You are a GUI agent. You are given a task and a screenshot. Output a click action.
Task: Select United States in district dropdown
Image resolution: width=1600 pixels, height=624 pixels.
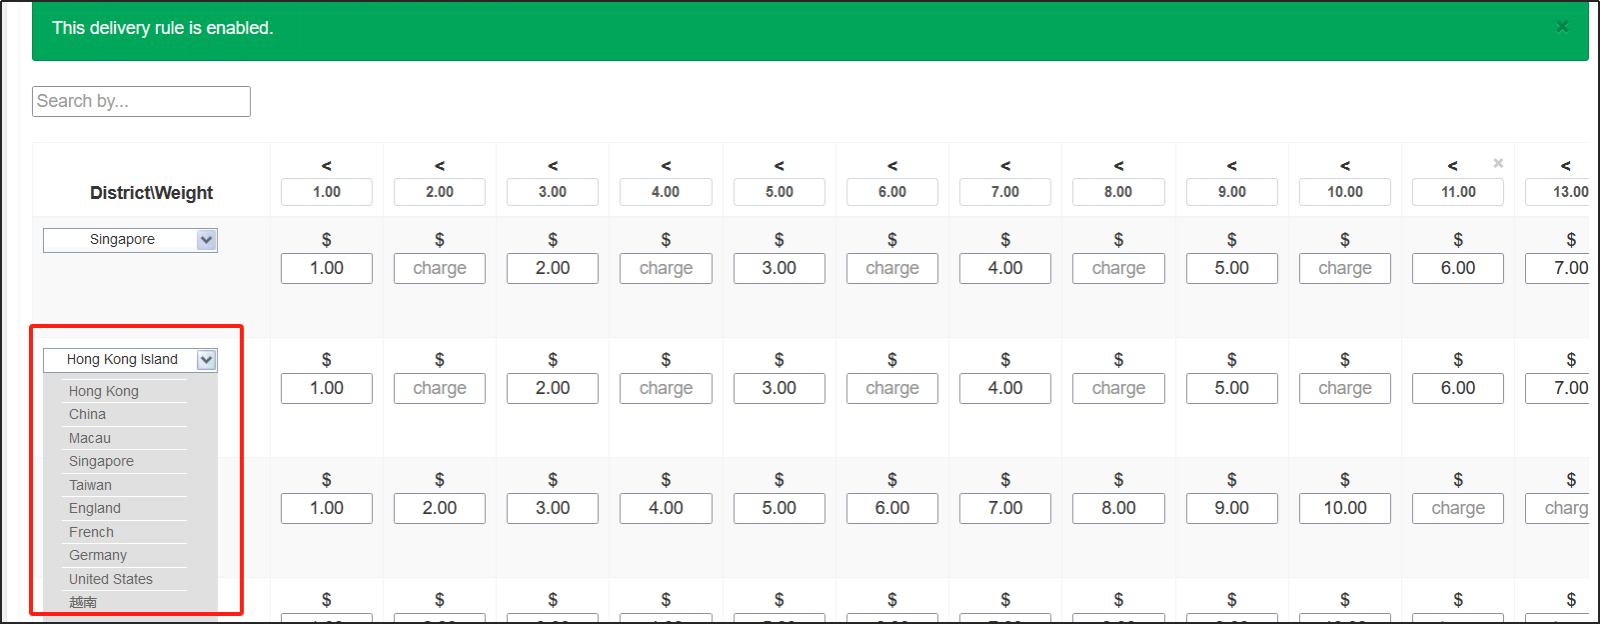(111, 579)
